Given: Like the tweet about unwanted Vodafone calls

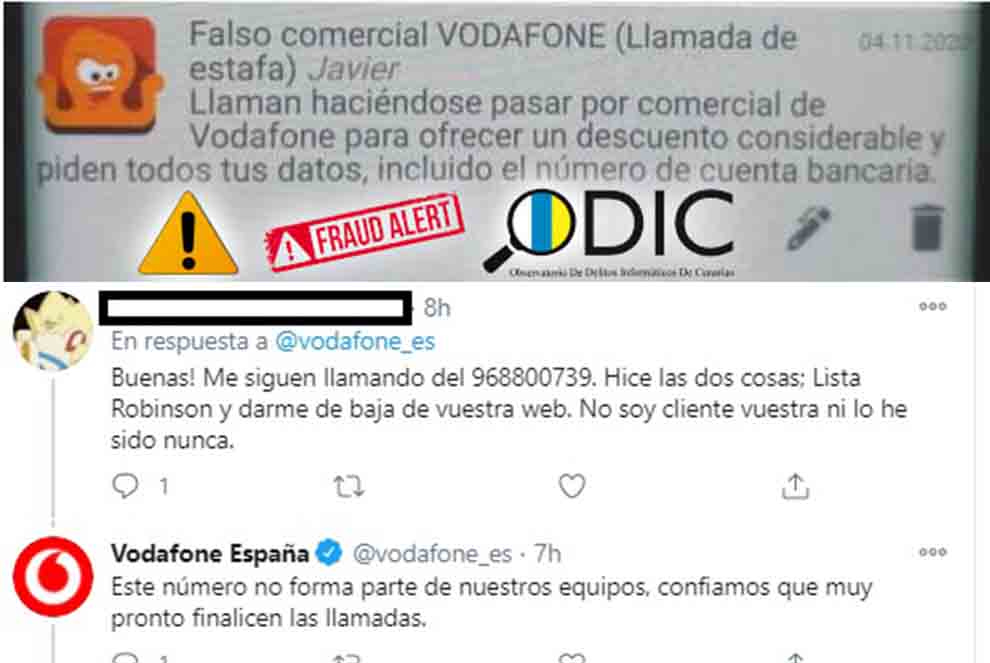Looking at the screenshot, I should click(x=572, y=486).
